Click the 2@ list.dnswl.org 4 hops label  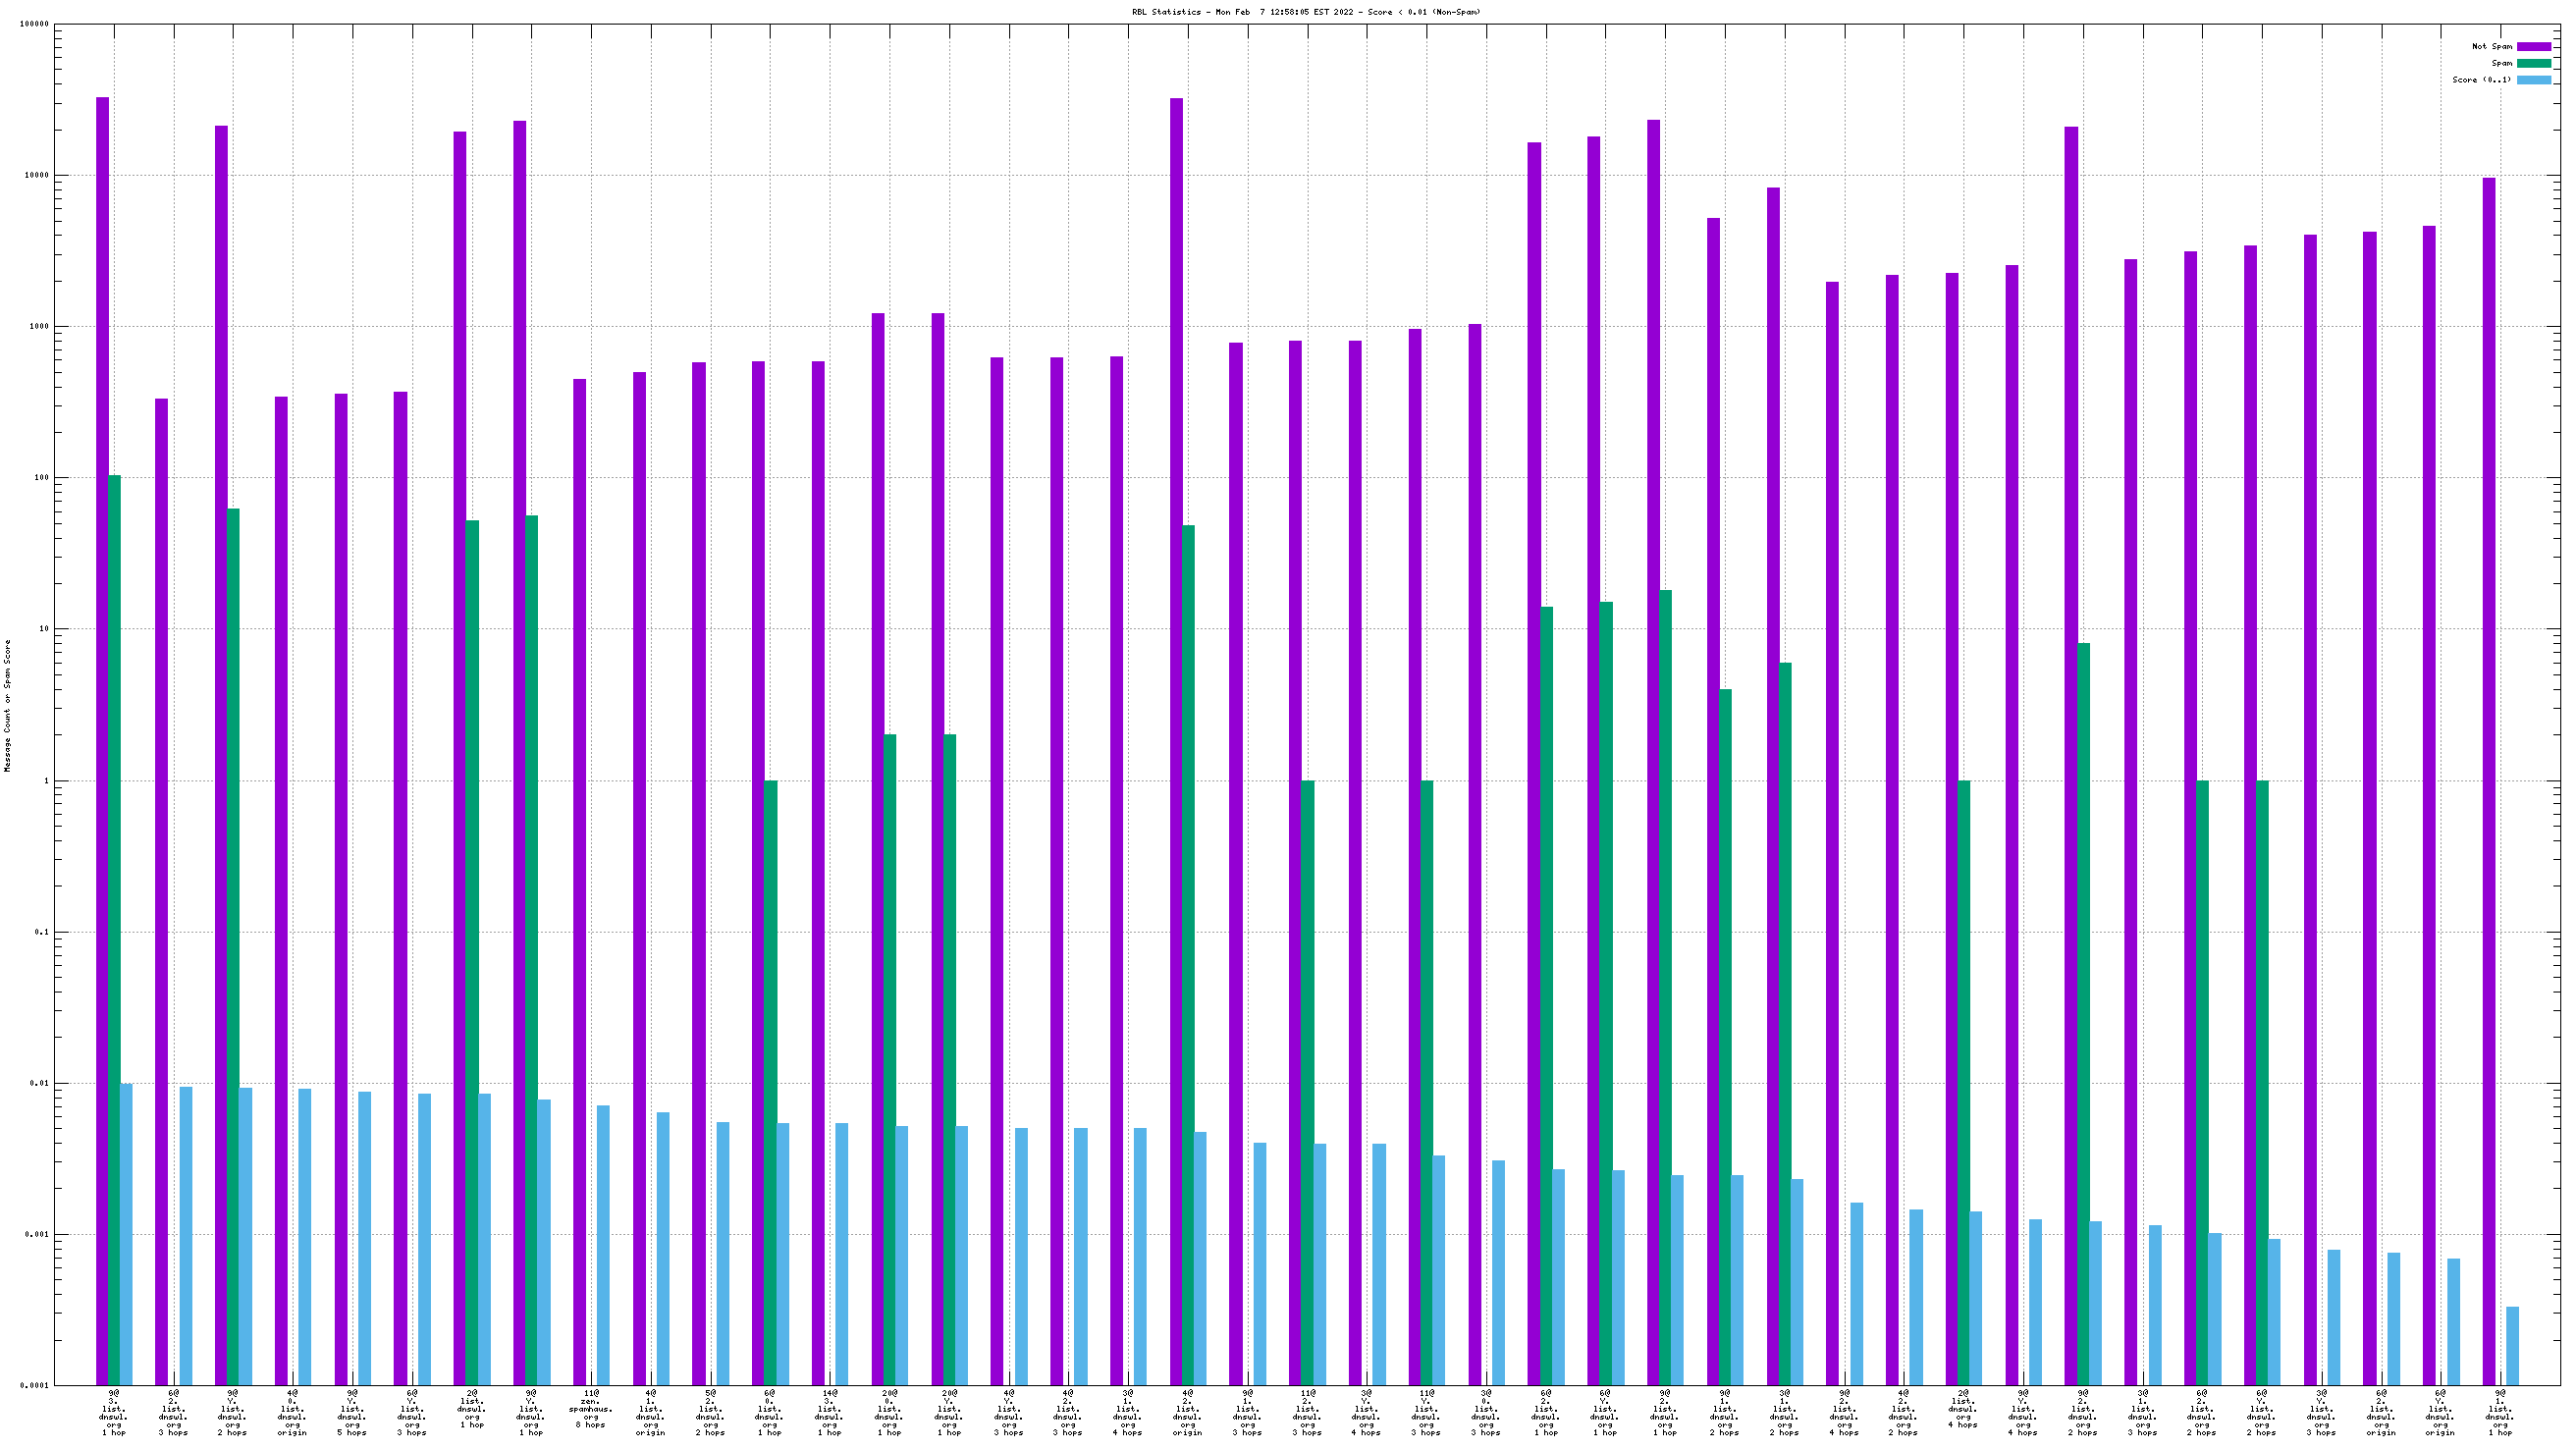tap(1963, 1408)
